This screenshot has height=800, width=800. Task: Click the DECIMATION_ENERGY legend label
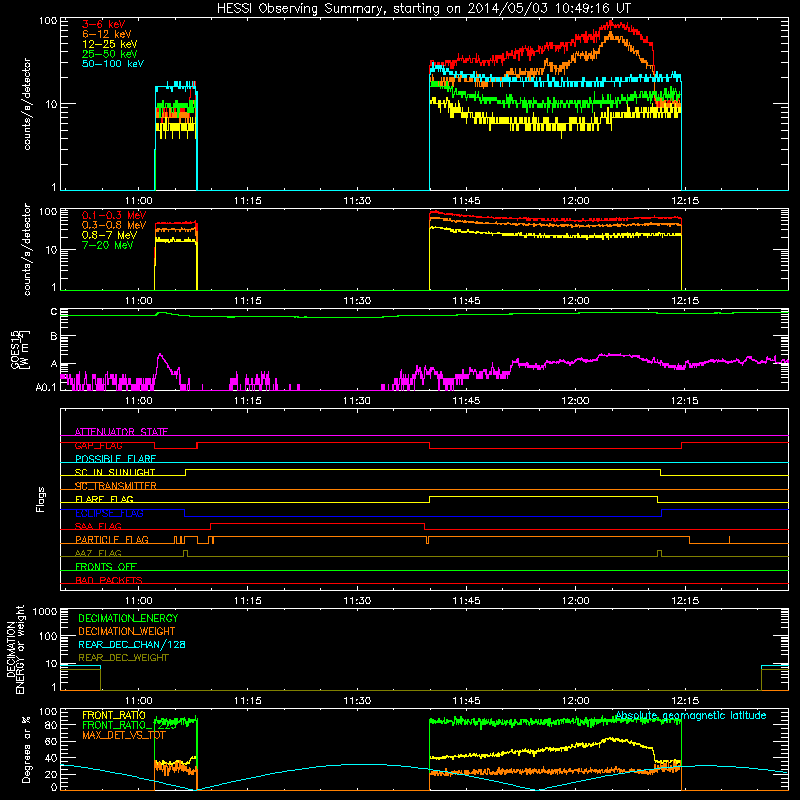click(128, 618)
